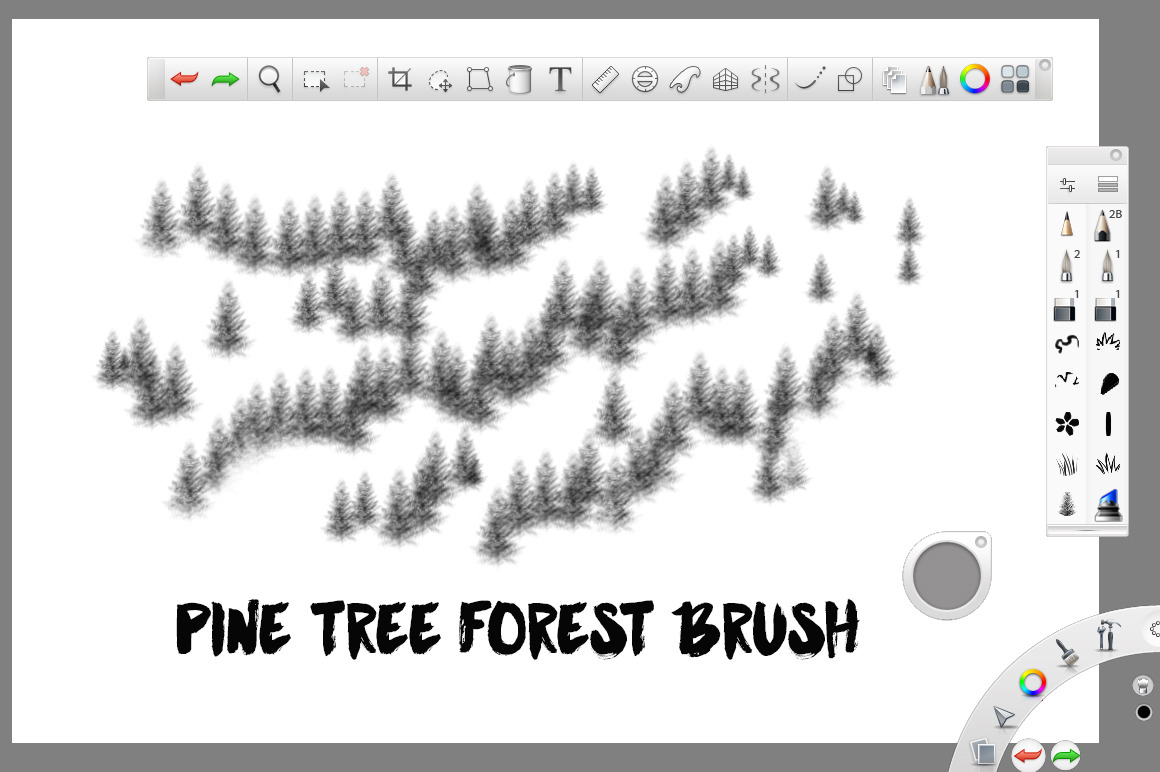Toggle vertical Symmetry drawing
Image resolution: width=1160 pixels, height=772 pixels.
(765, 79)
